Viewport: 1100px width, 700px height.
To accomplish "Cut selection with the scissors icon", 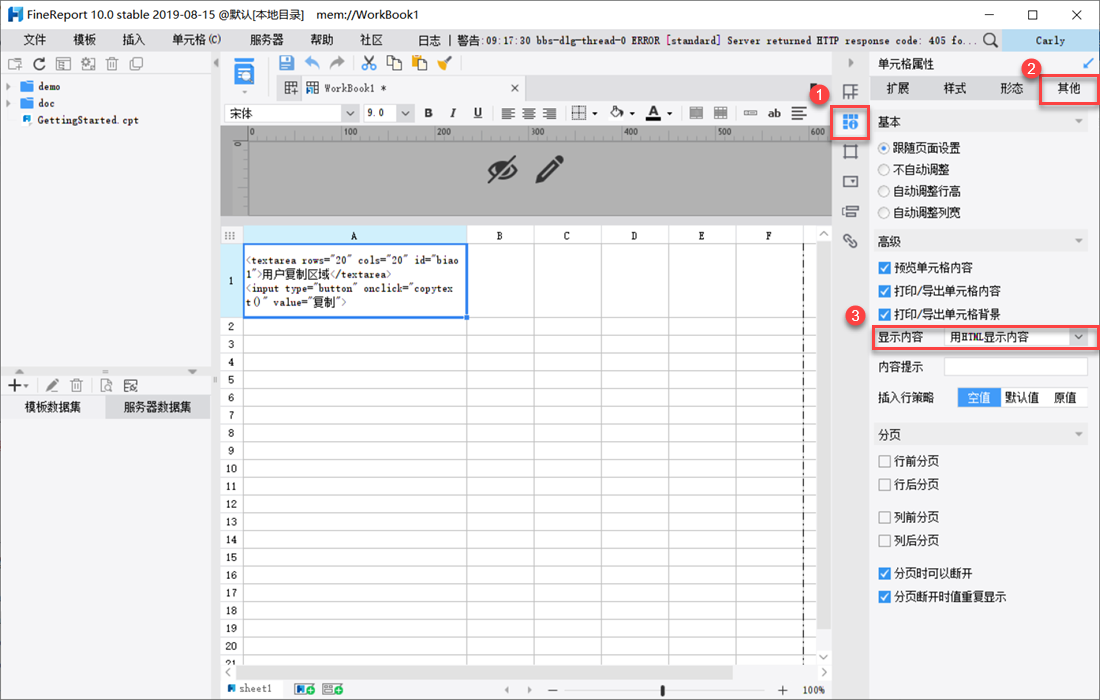I will (x=369, y=62).
